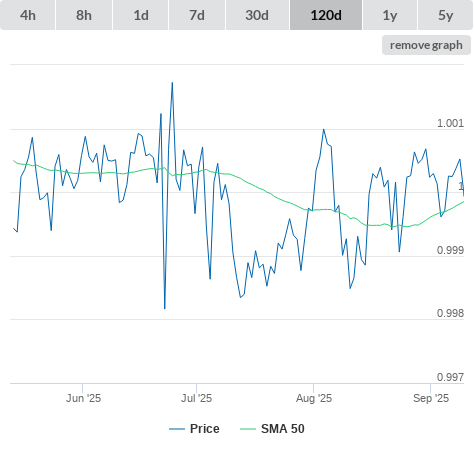This screenshot has height=455, width=474.
Task: Click the August price peak at 1.001
Action: (x=323, y=129)
